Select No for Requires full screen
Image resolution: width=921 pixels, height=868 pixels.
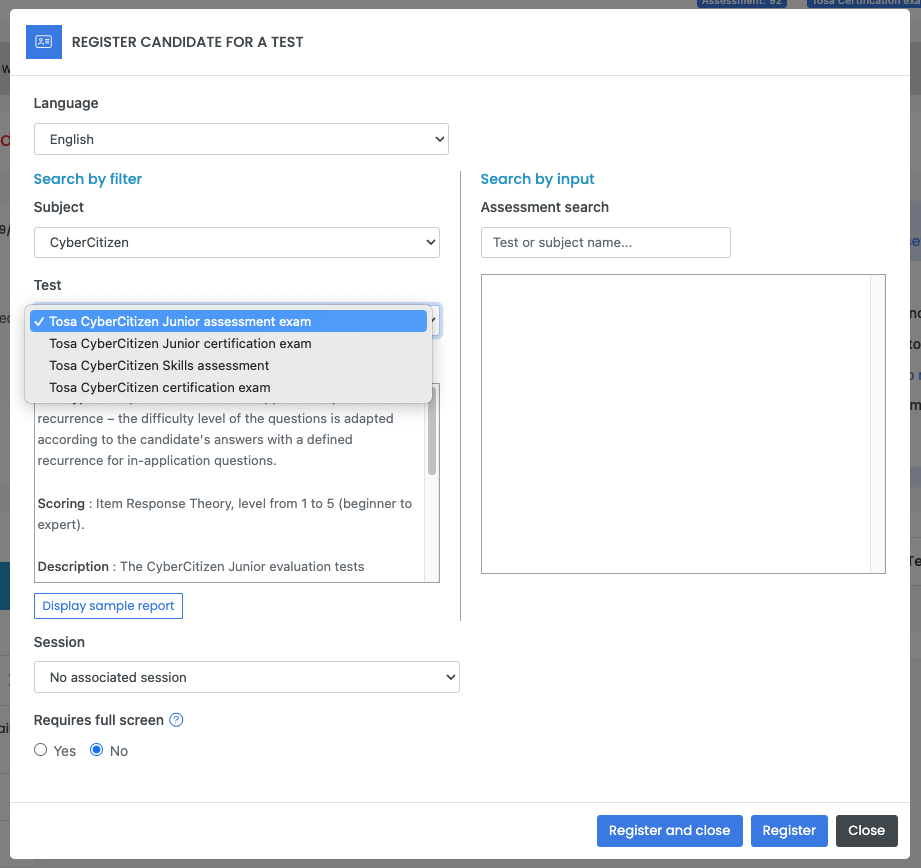(x=96, y=750)
